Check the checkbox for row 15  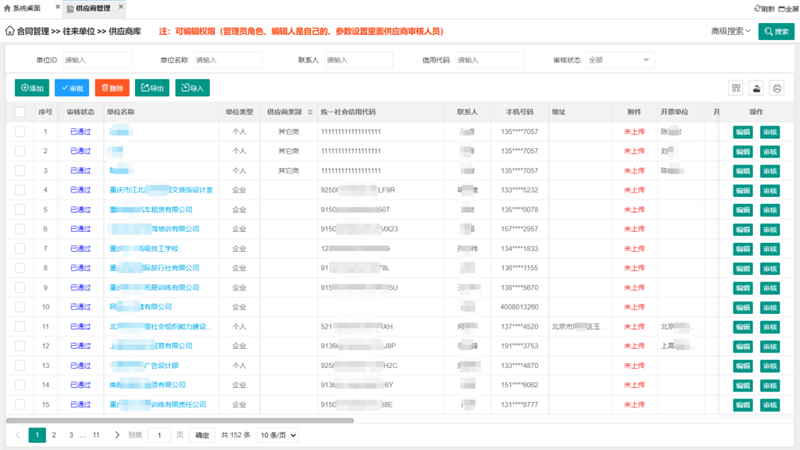20,405
